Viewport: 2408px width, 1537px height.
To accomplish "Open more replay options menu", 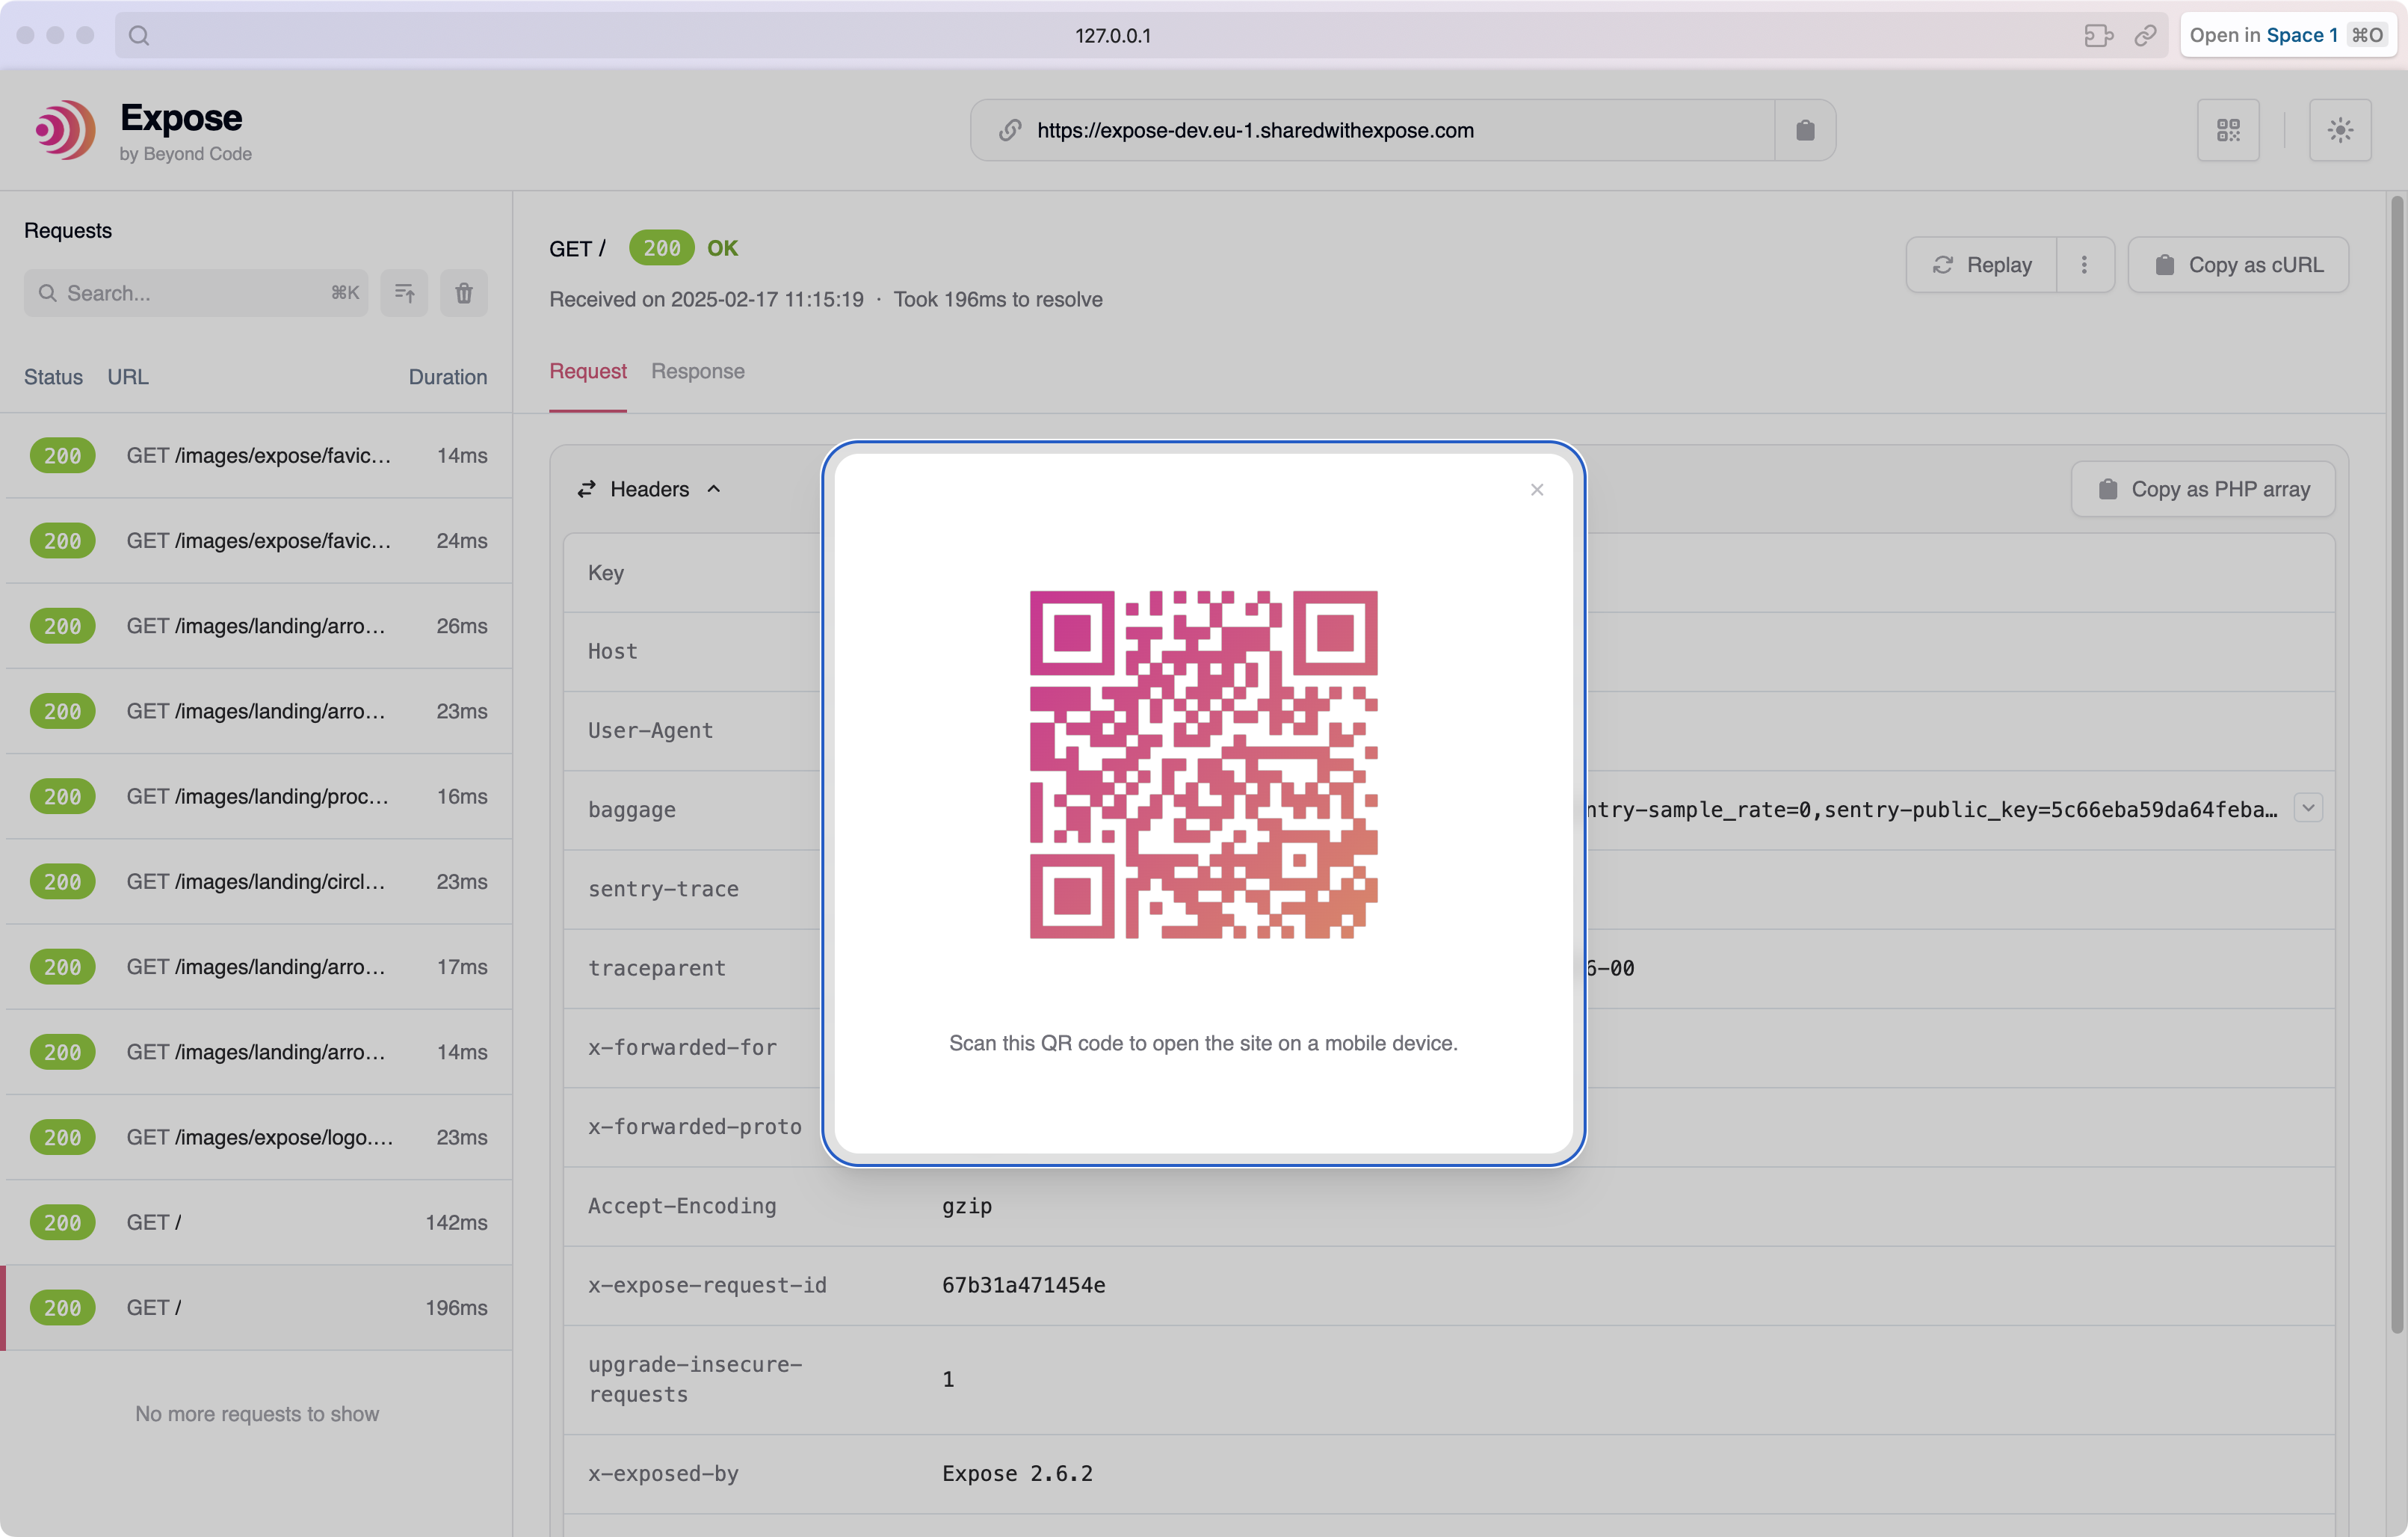I will pos(2085,265).
